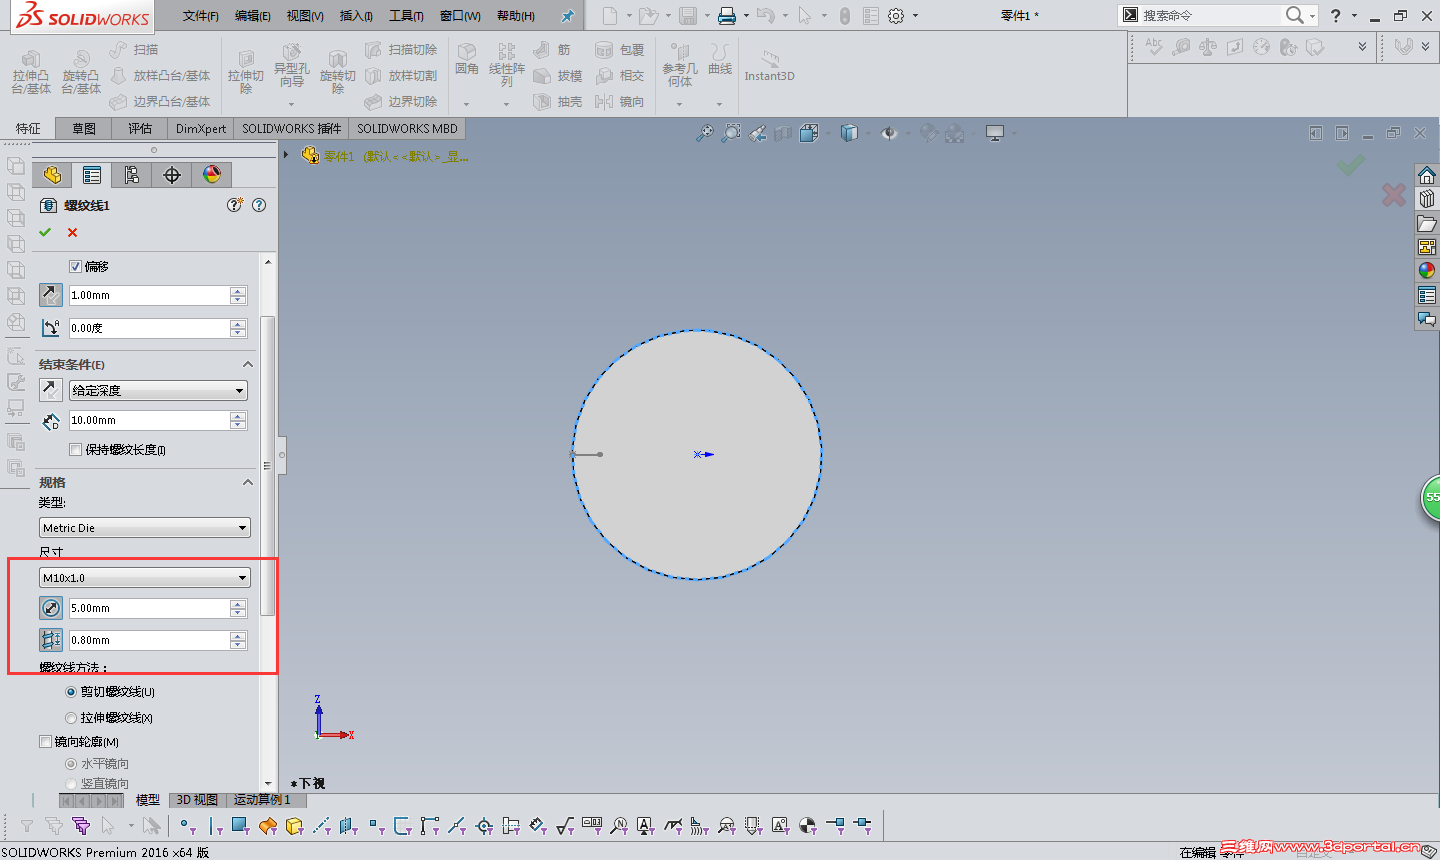Confirm with green check in graphics area corner
The height and width of the screenshot is (860, 1440).
1351,165
